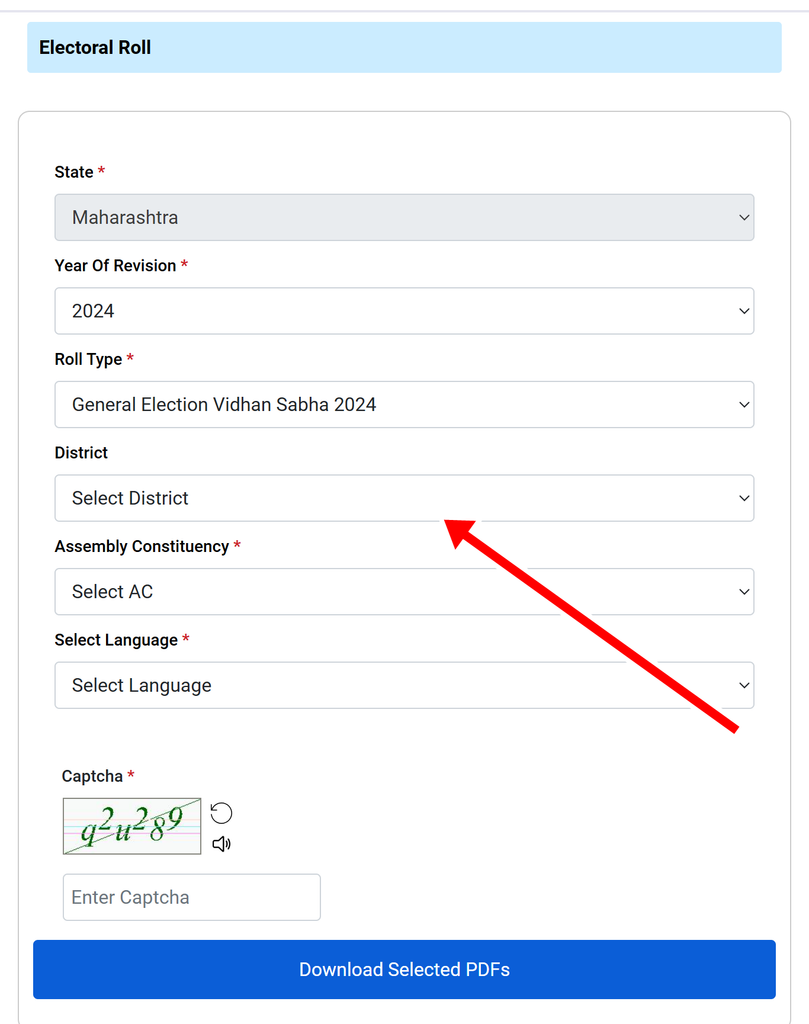Open the Select District dropdown

coord(404,498)
